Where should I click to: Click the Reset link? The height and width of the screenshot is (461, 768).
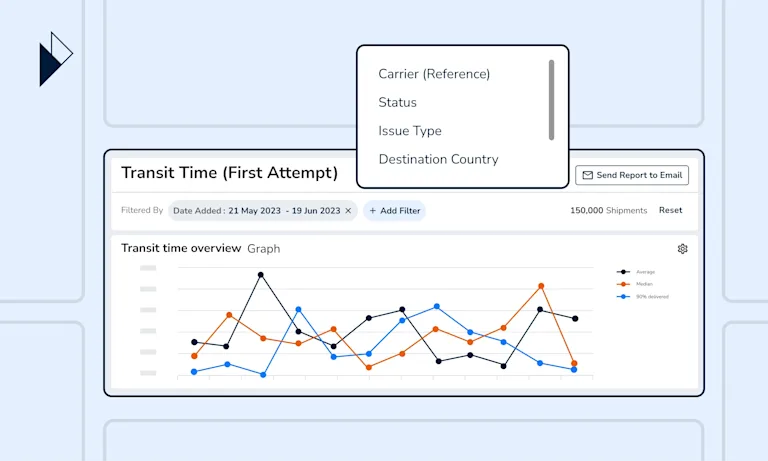click(x=670, y=210)
